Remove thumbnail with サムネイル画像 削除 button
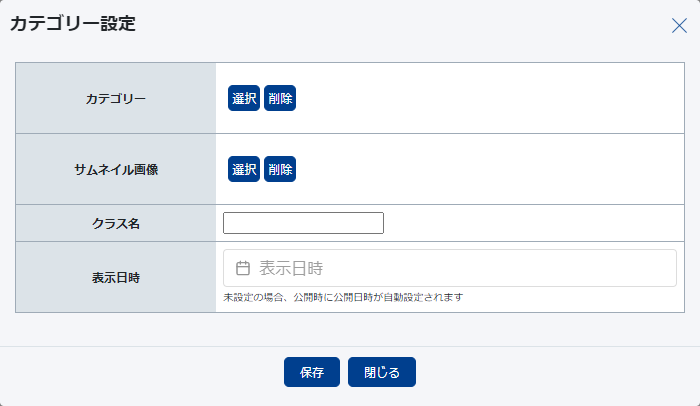The image size is (700, 406). (x=280, y=169)
